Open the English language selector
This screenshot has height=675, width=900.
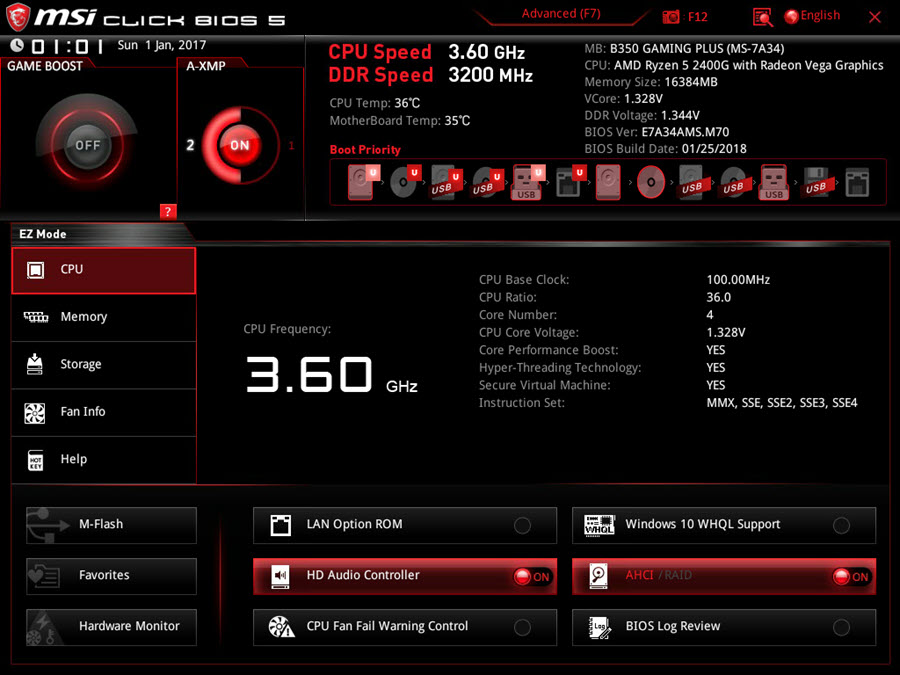point(812,16)
